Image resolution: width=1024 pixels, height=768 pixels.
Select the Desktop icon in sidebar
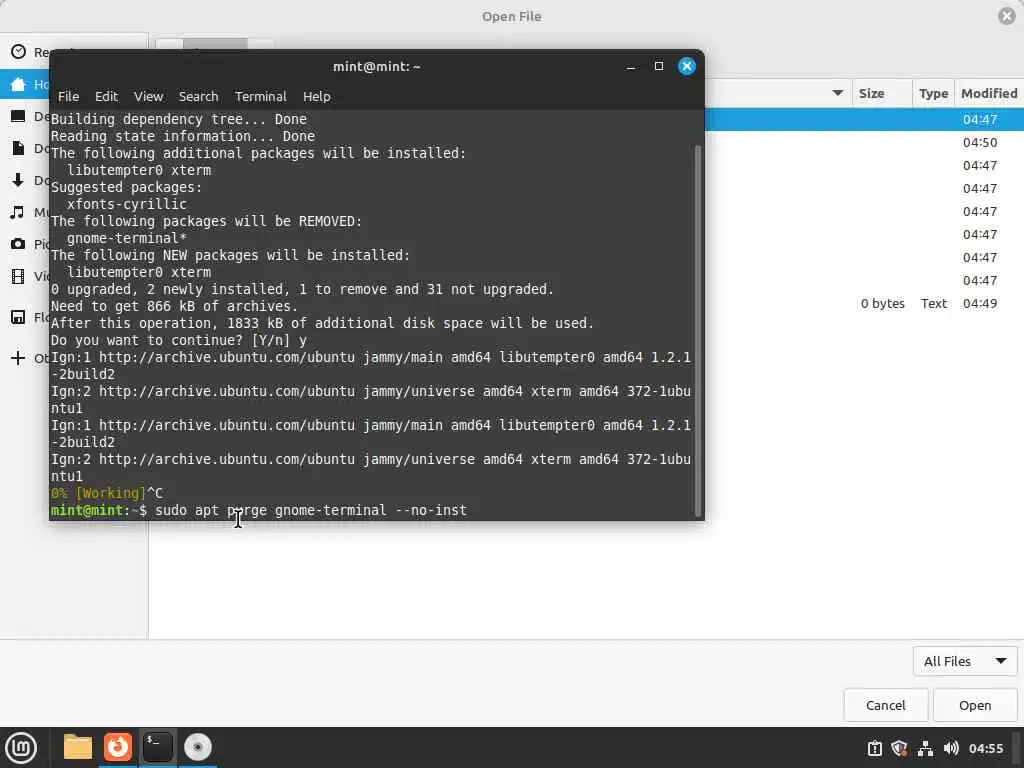18,116
